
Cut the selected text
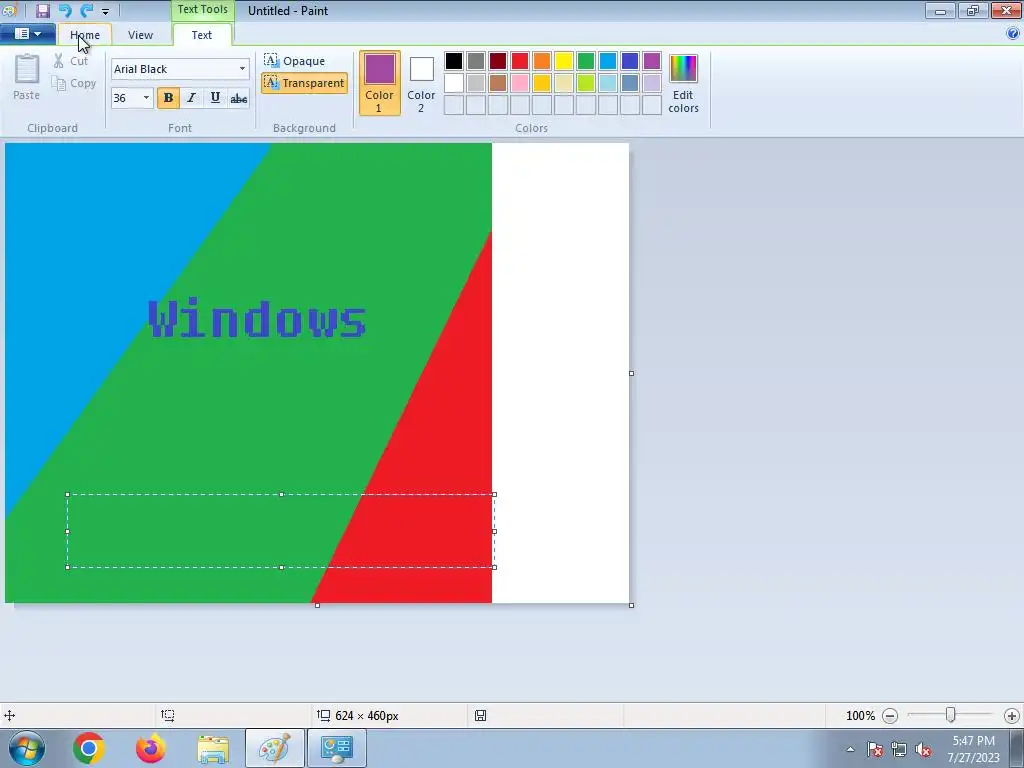(x=71, y=61)
